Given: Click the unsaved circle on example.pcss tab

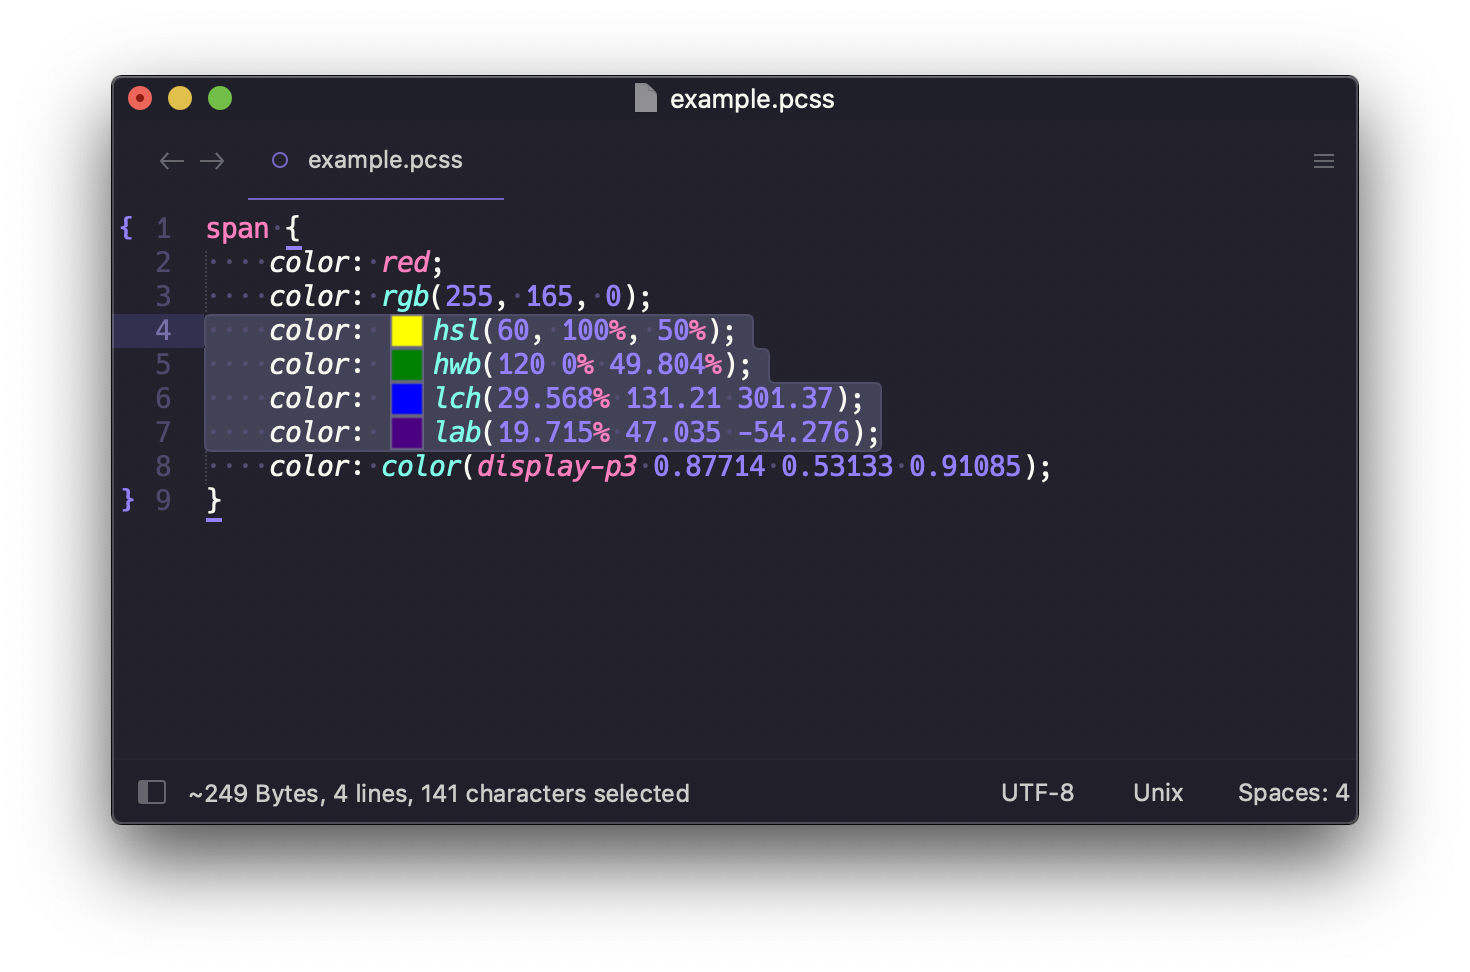Looking at the screenshot, I should (x=280, y=160).
